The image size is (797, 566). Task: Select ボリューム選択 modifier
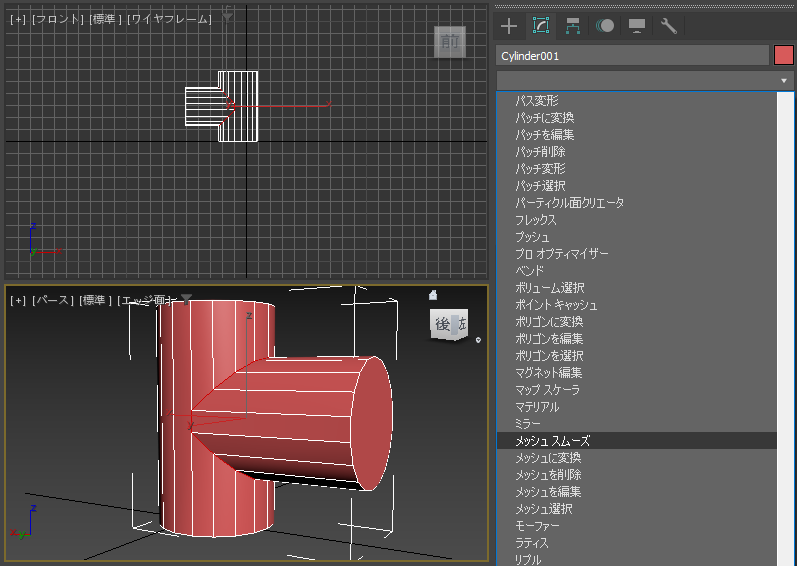pyautogui.click(x=636, y=288)
